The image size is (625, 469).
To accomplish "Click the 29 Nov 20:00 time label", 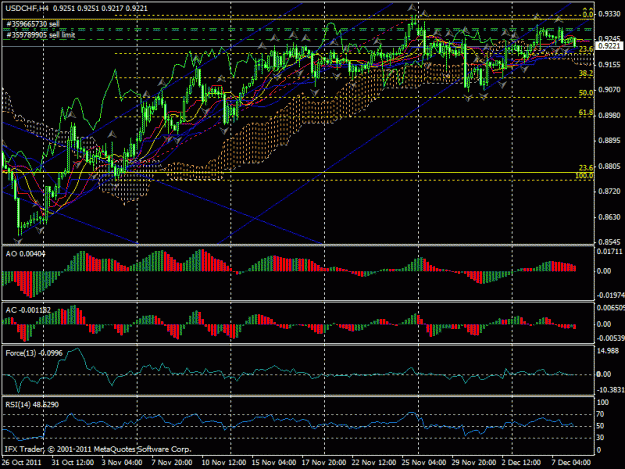I will pos(474,463).
